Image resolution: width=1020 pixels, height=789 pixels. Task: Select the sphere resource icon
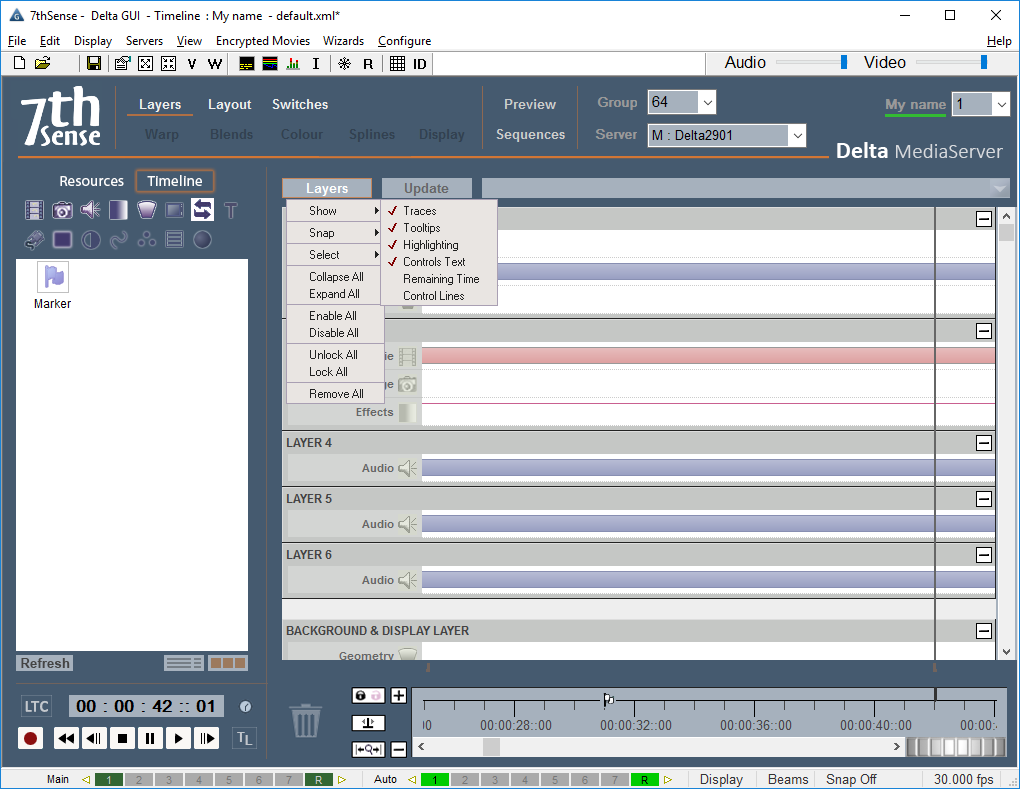(202, 240)
